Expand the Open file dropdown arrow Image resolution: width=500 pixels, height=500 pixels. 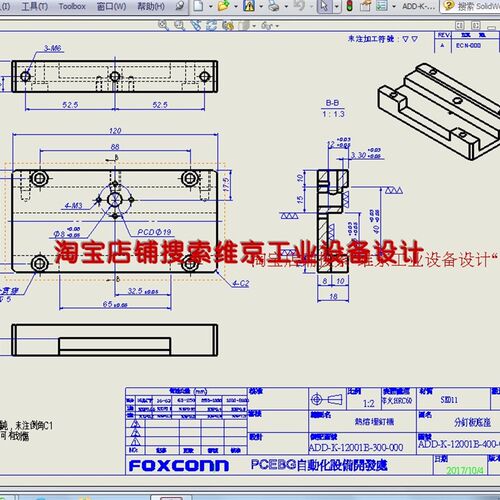236,6
